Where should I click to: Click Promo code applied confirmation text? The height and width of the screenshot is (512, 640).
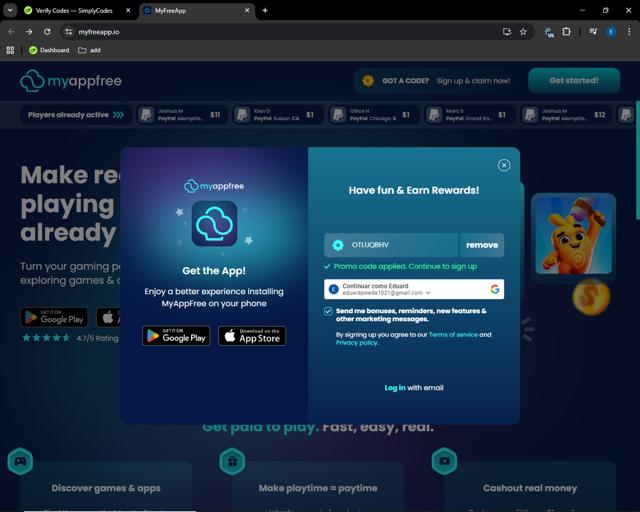(x=405, y=267)
